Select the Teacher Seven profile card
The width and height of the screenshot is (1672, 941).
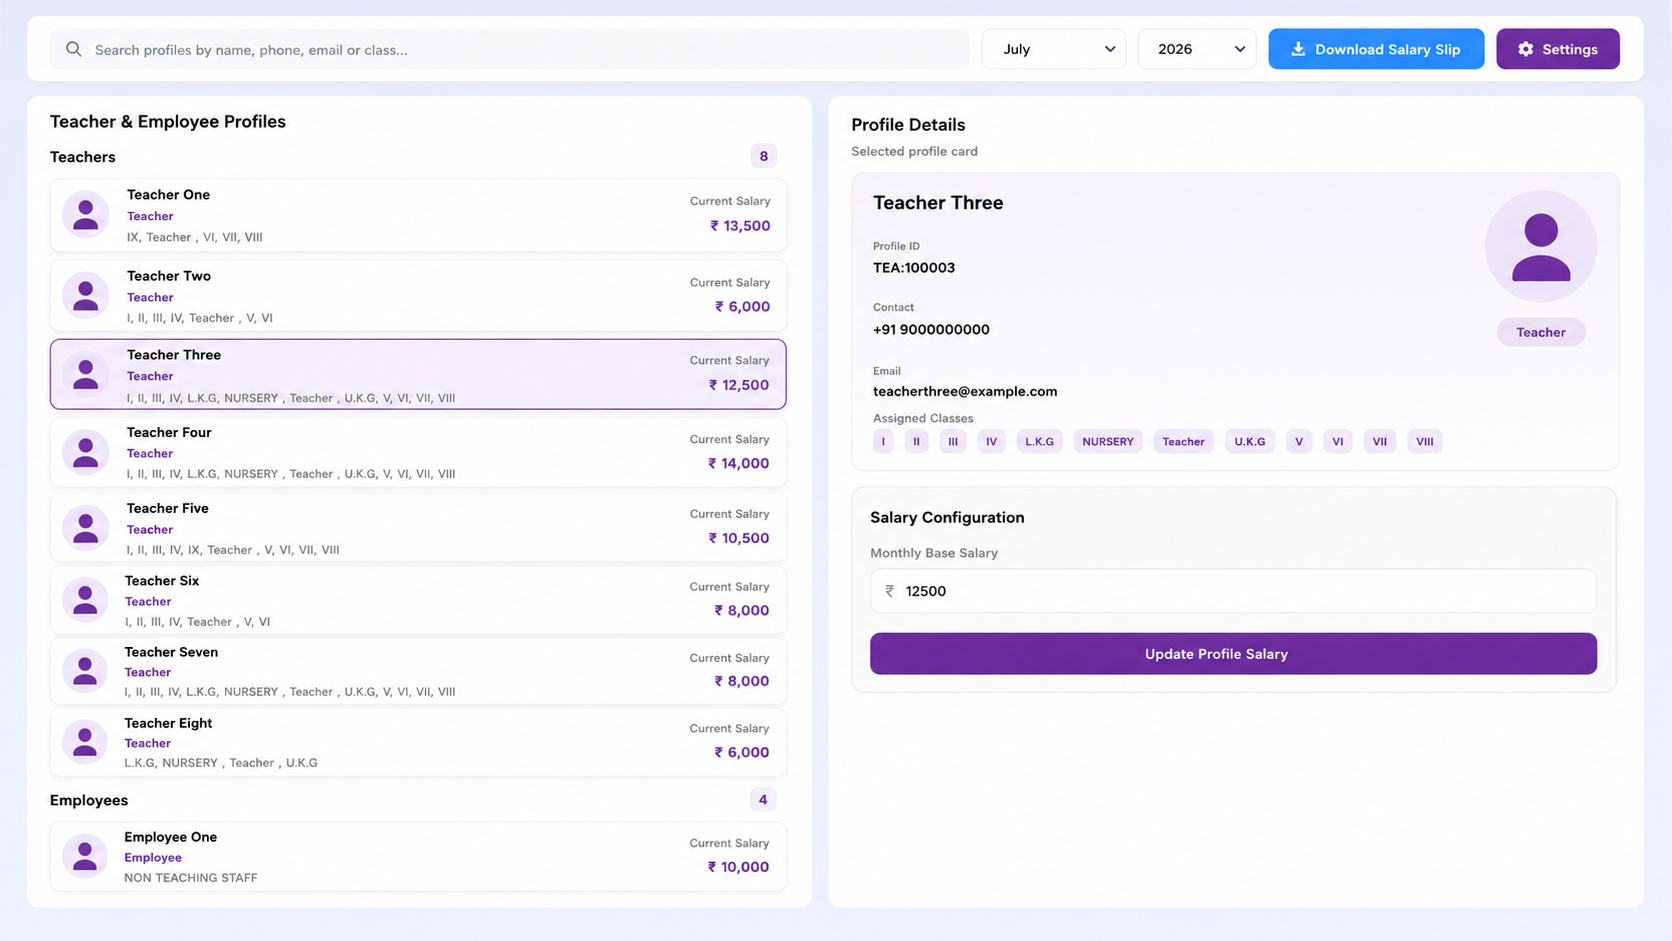[x=418, y=671]
